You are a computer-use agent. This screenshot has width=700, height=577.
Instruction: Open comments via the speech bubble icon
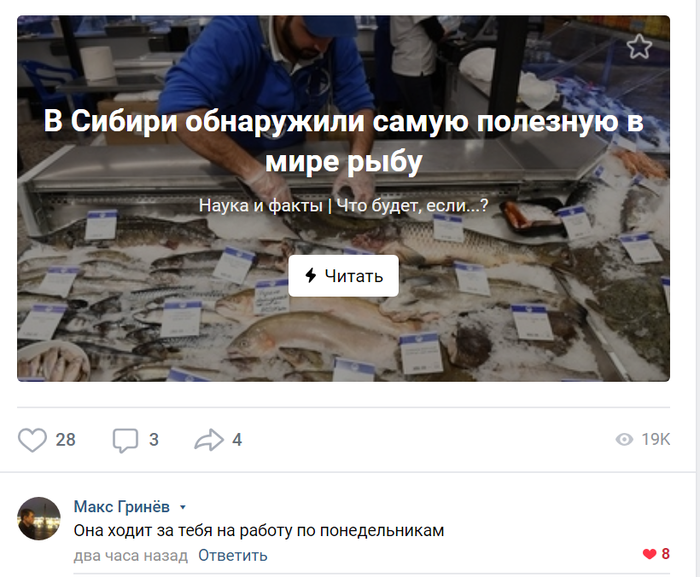[125, 440]
